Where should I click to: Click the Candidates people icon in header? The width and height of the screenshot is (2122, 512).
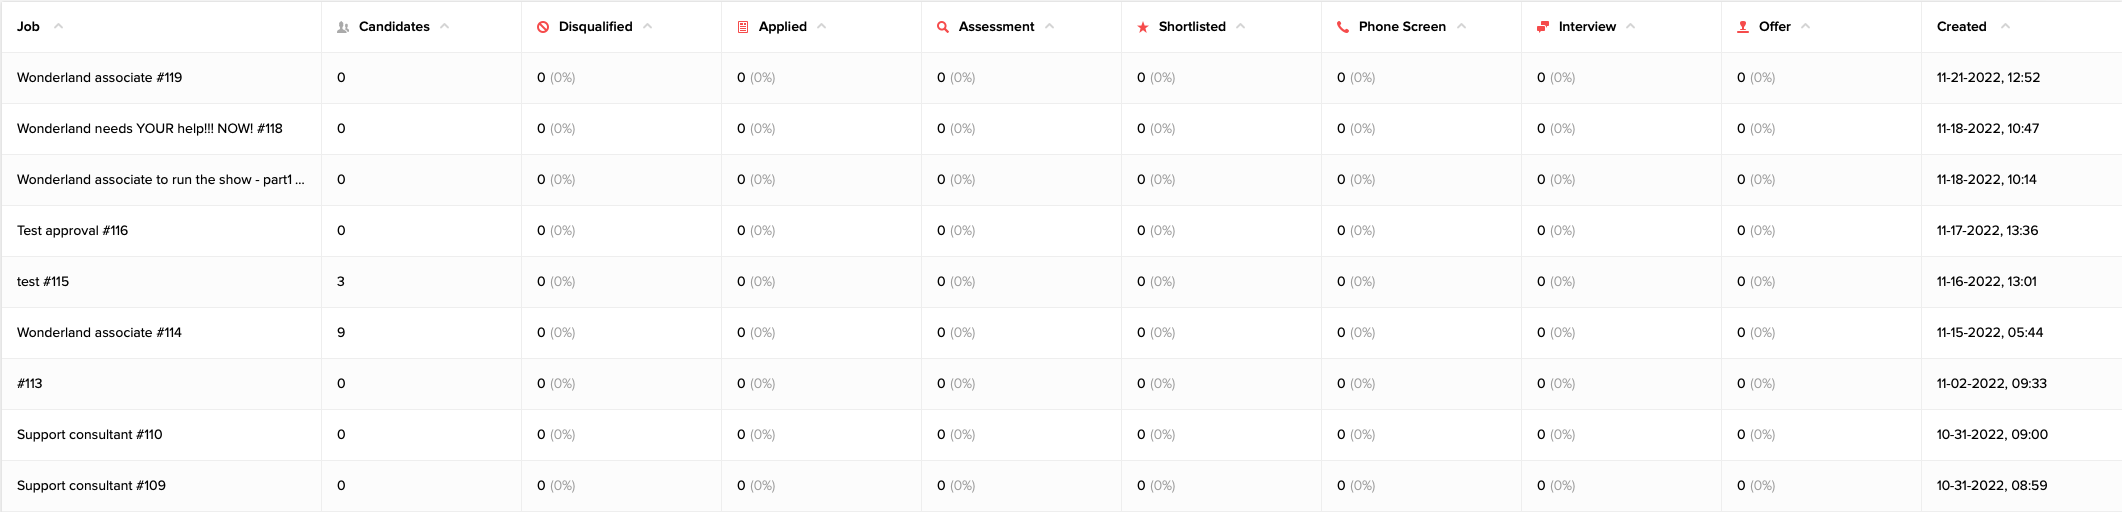tap(343, 27)
